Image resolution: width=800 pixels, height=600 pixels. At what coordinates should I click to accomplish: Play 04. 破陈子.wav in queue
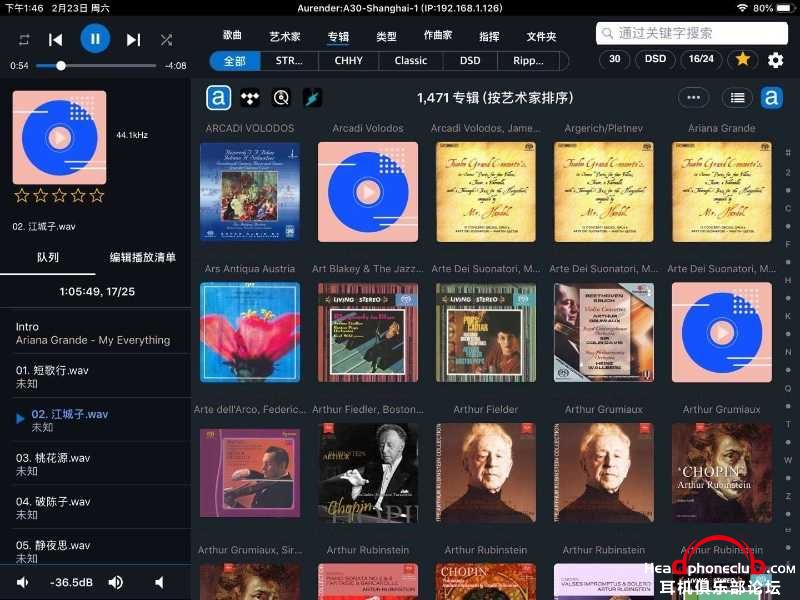[96, 508]
